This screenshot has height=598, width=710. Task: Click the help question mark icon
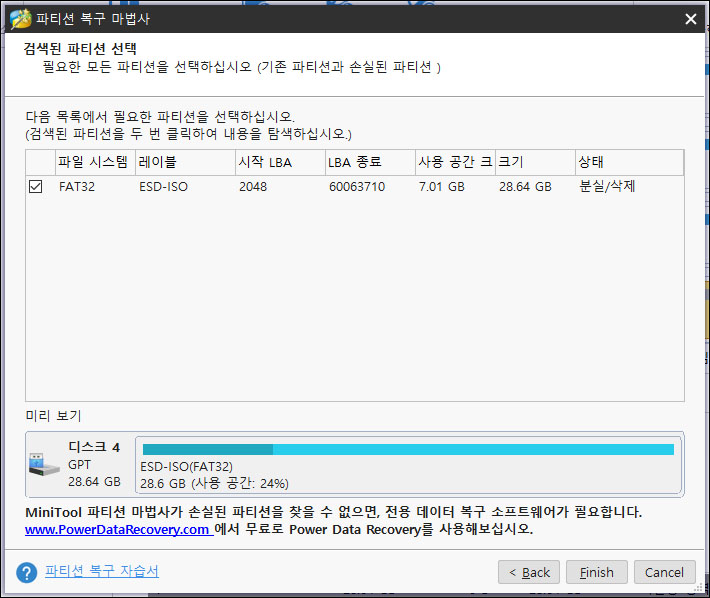[27, 573]
